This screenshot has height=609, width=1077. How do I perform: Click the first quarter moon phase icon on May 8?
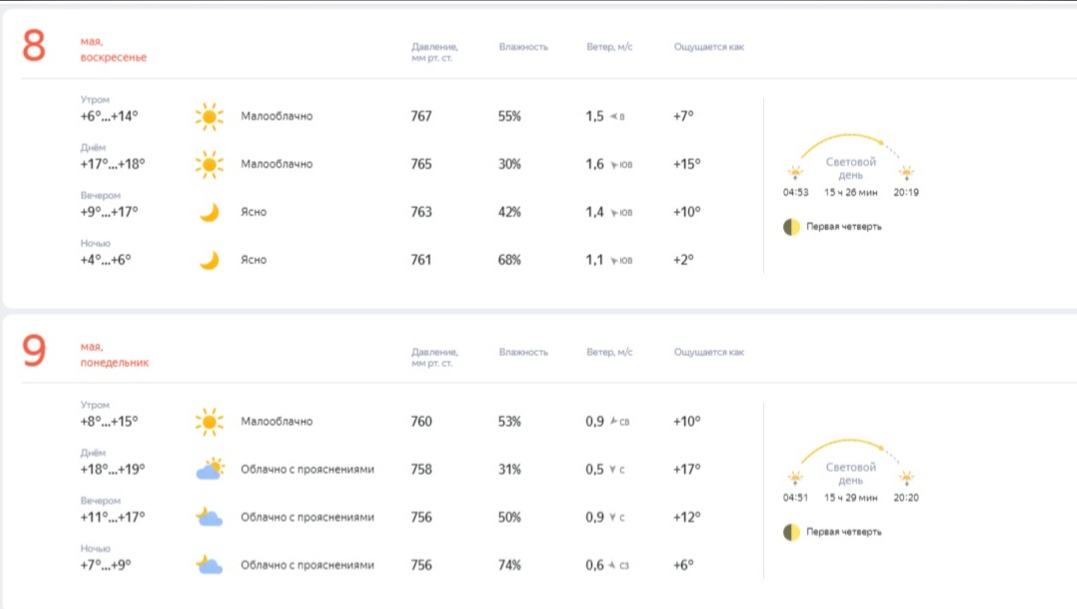[791, 227]
